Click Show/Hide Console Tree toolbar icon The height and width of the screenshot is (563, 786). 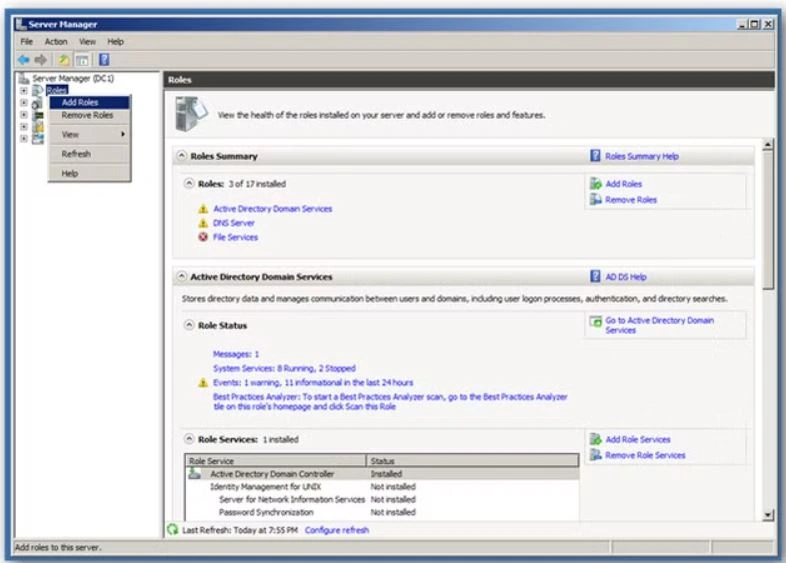pyautogui.click(x=82, y=60)
